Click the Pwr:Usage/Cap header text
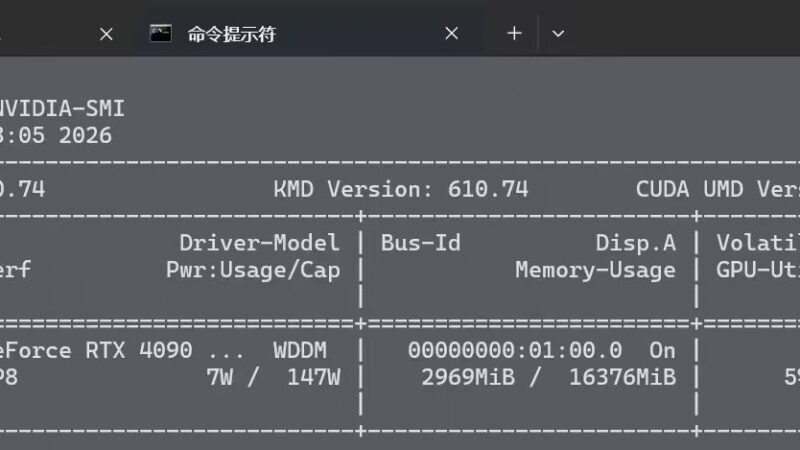The image size is (800, 450). (253, 270)
